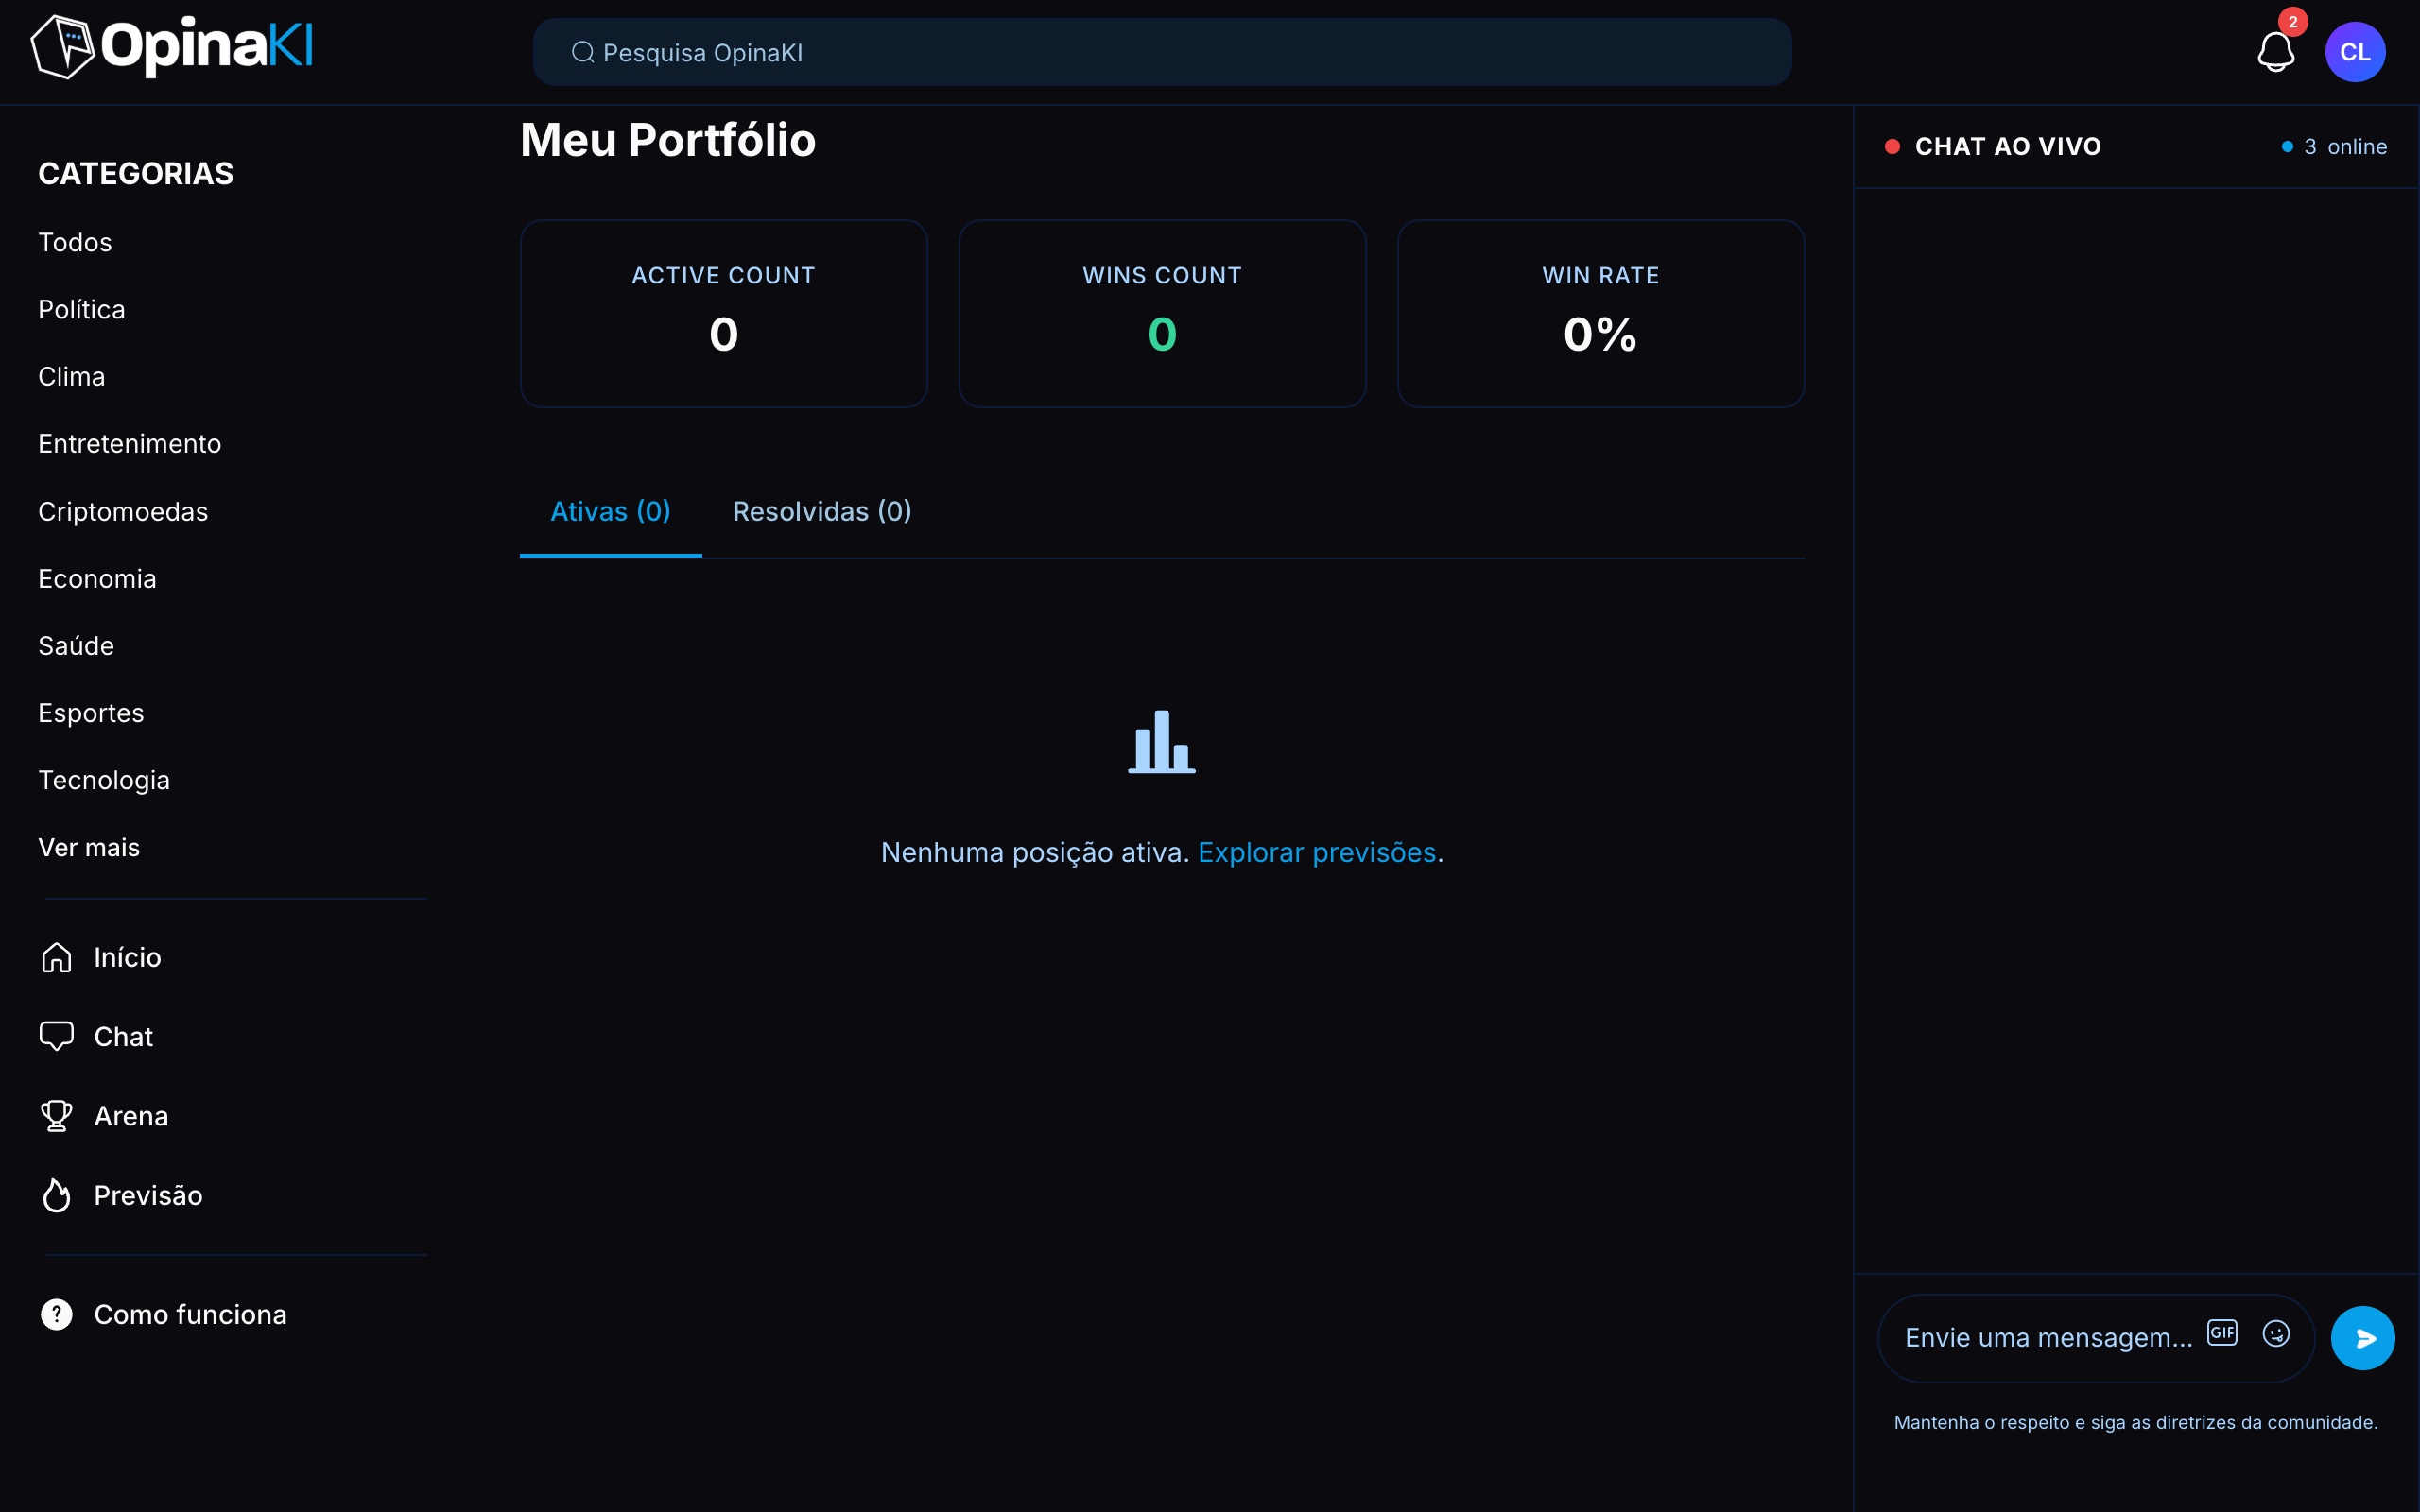Expand categories with Ver mais
2420x1512 pixels.
[x=89, y=847]
